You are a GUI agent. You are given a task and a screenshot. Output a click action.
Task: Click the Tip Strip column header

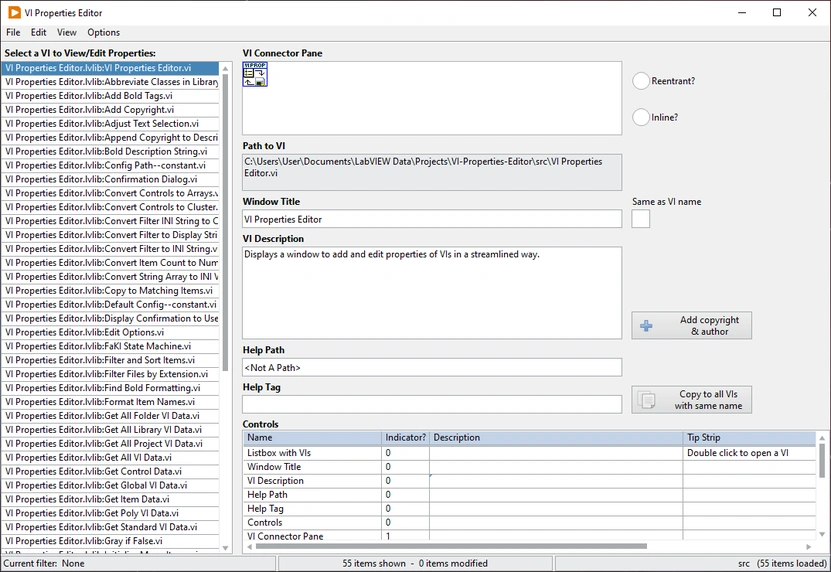[749, 437]
